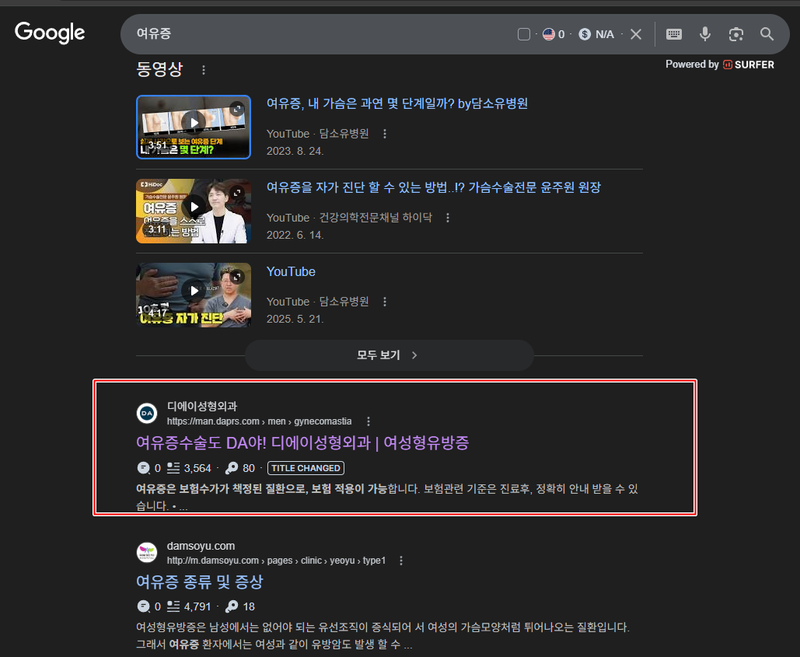Click traffic icon showing 0 in damsoyu result

coord(143,606)
